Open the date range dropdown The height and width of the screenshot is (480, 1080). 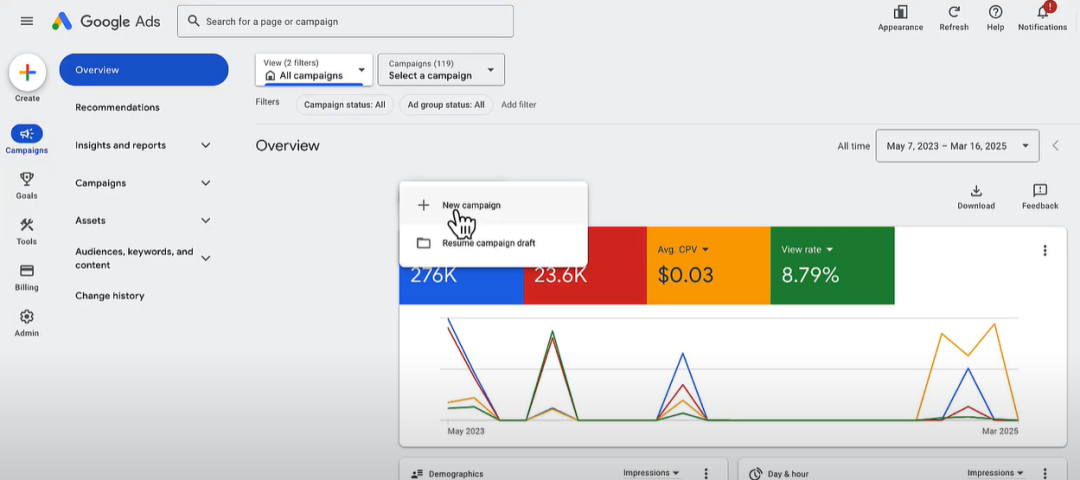957,146
